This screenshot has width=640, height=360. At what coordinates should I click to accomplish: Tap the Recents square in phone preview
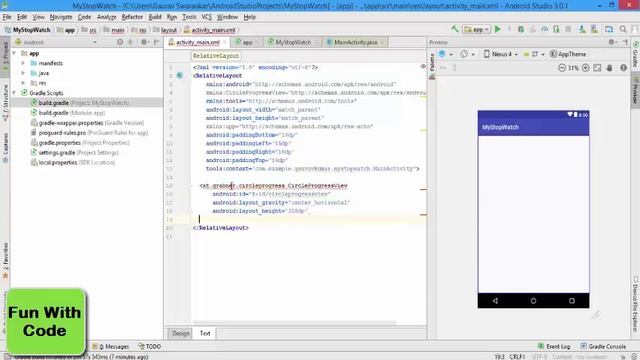click(572, 301)
